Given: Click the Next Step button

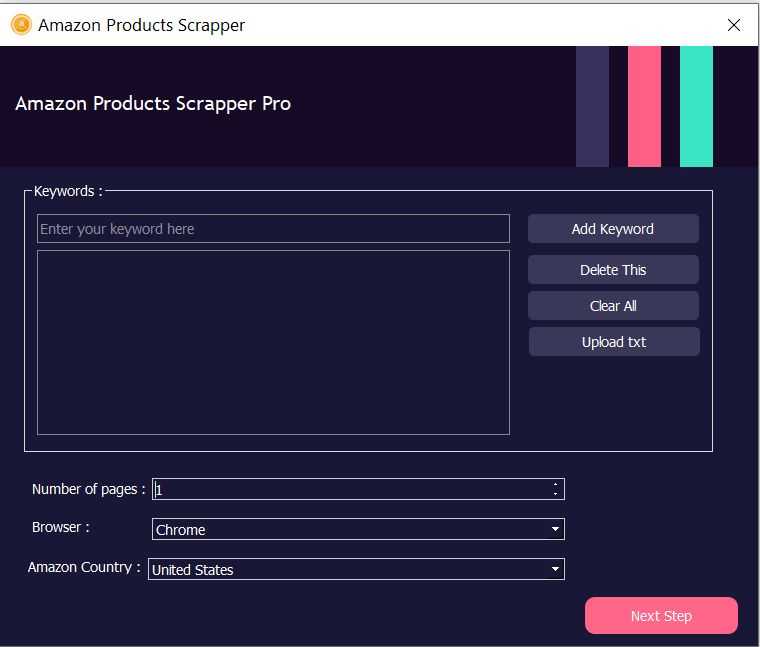Looking at the screenshot, I should (x=661, y=615).
